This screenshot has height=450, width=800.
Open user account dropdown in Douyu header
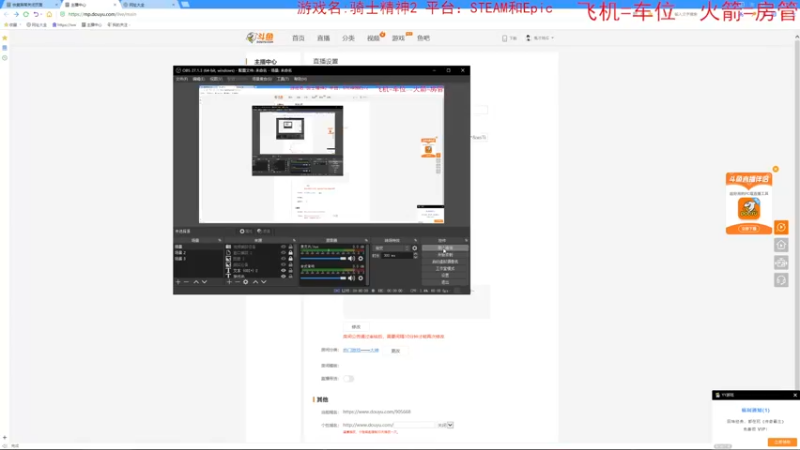tap(540, 38)
